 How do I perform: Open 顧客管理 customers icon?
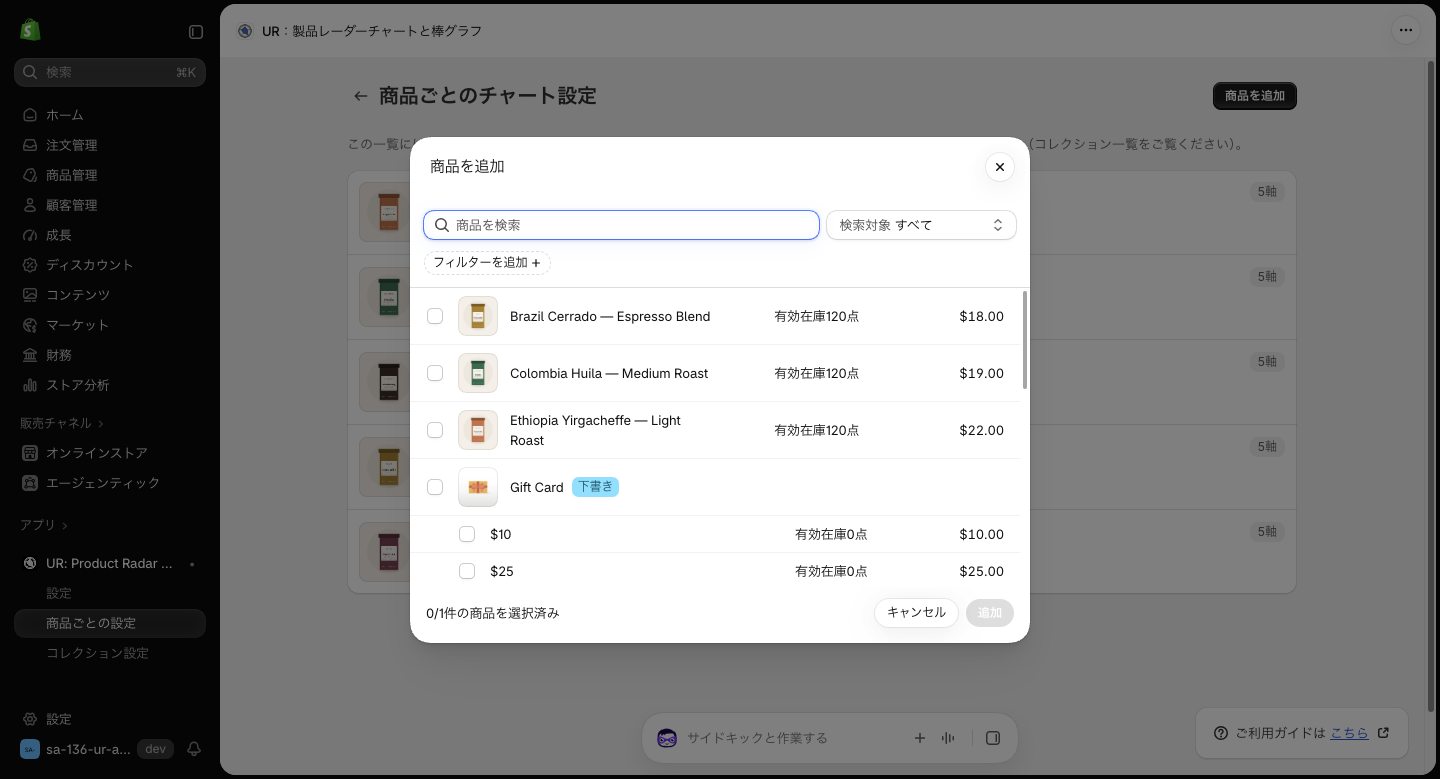click(30, 205)
